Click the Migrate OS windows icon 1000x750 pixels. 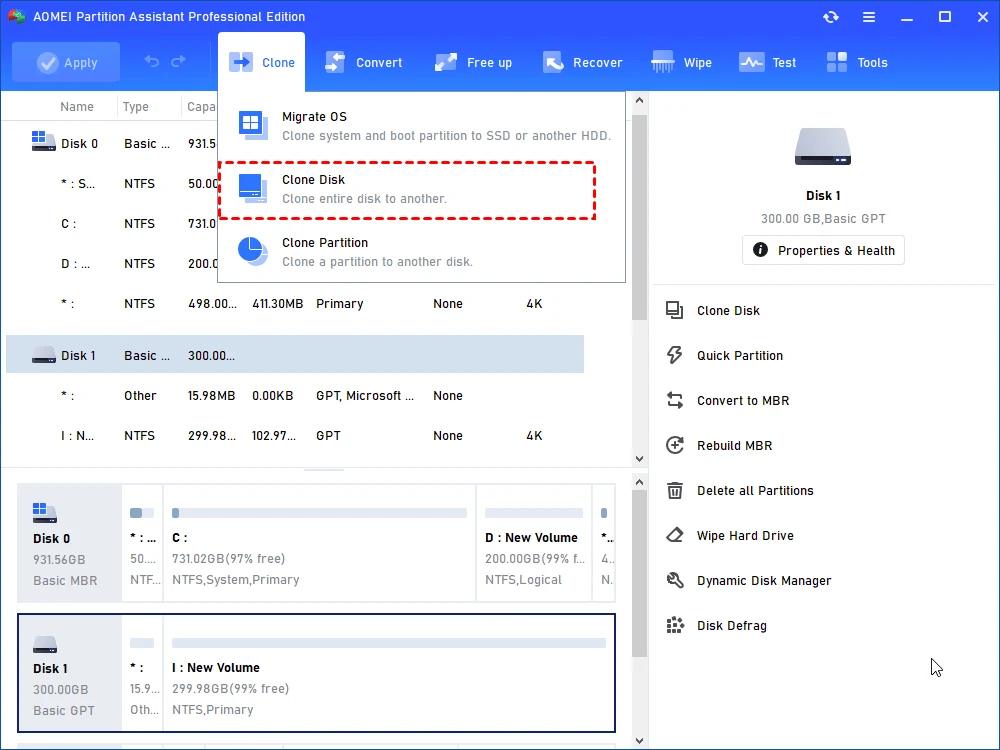(253, 125)
